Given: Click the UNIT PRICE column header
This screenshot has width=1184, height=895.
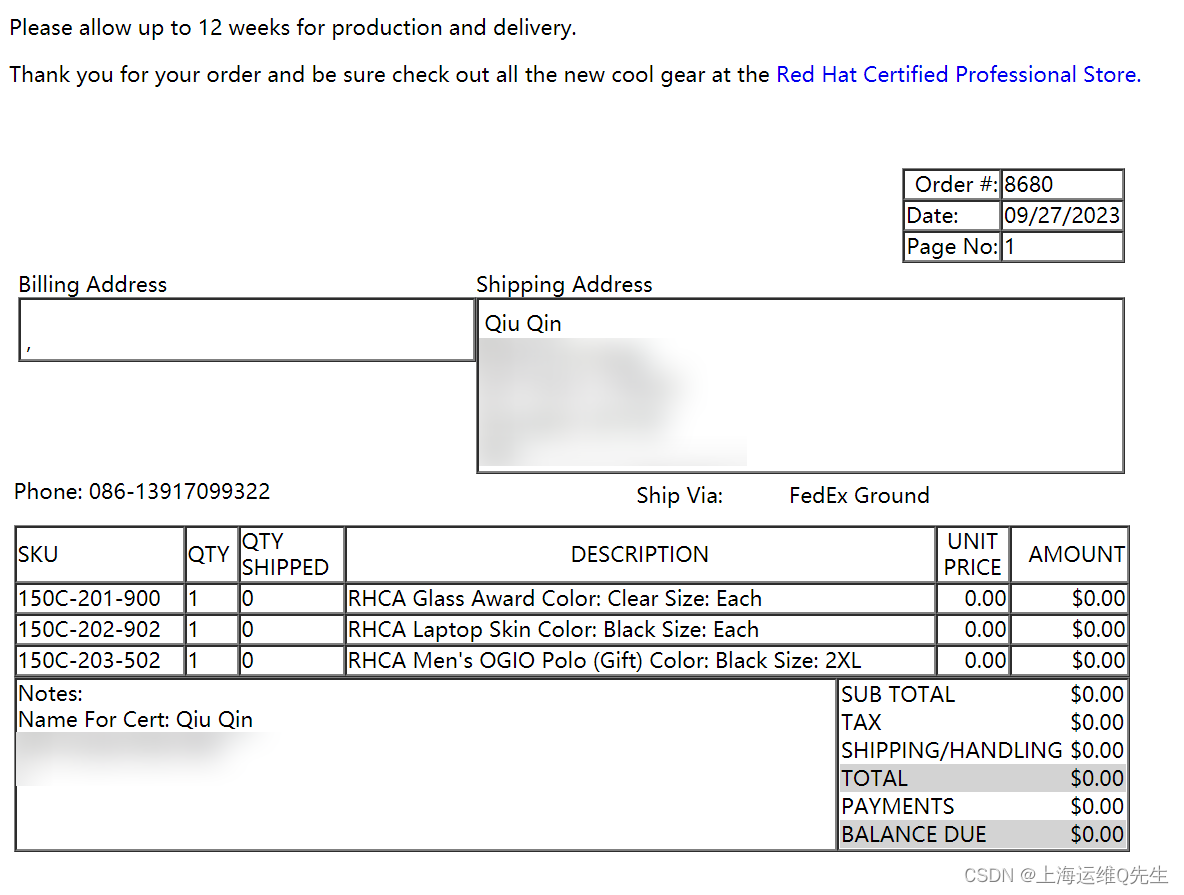Looking at the screenshot, I should coord(973,554).
